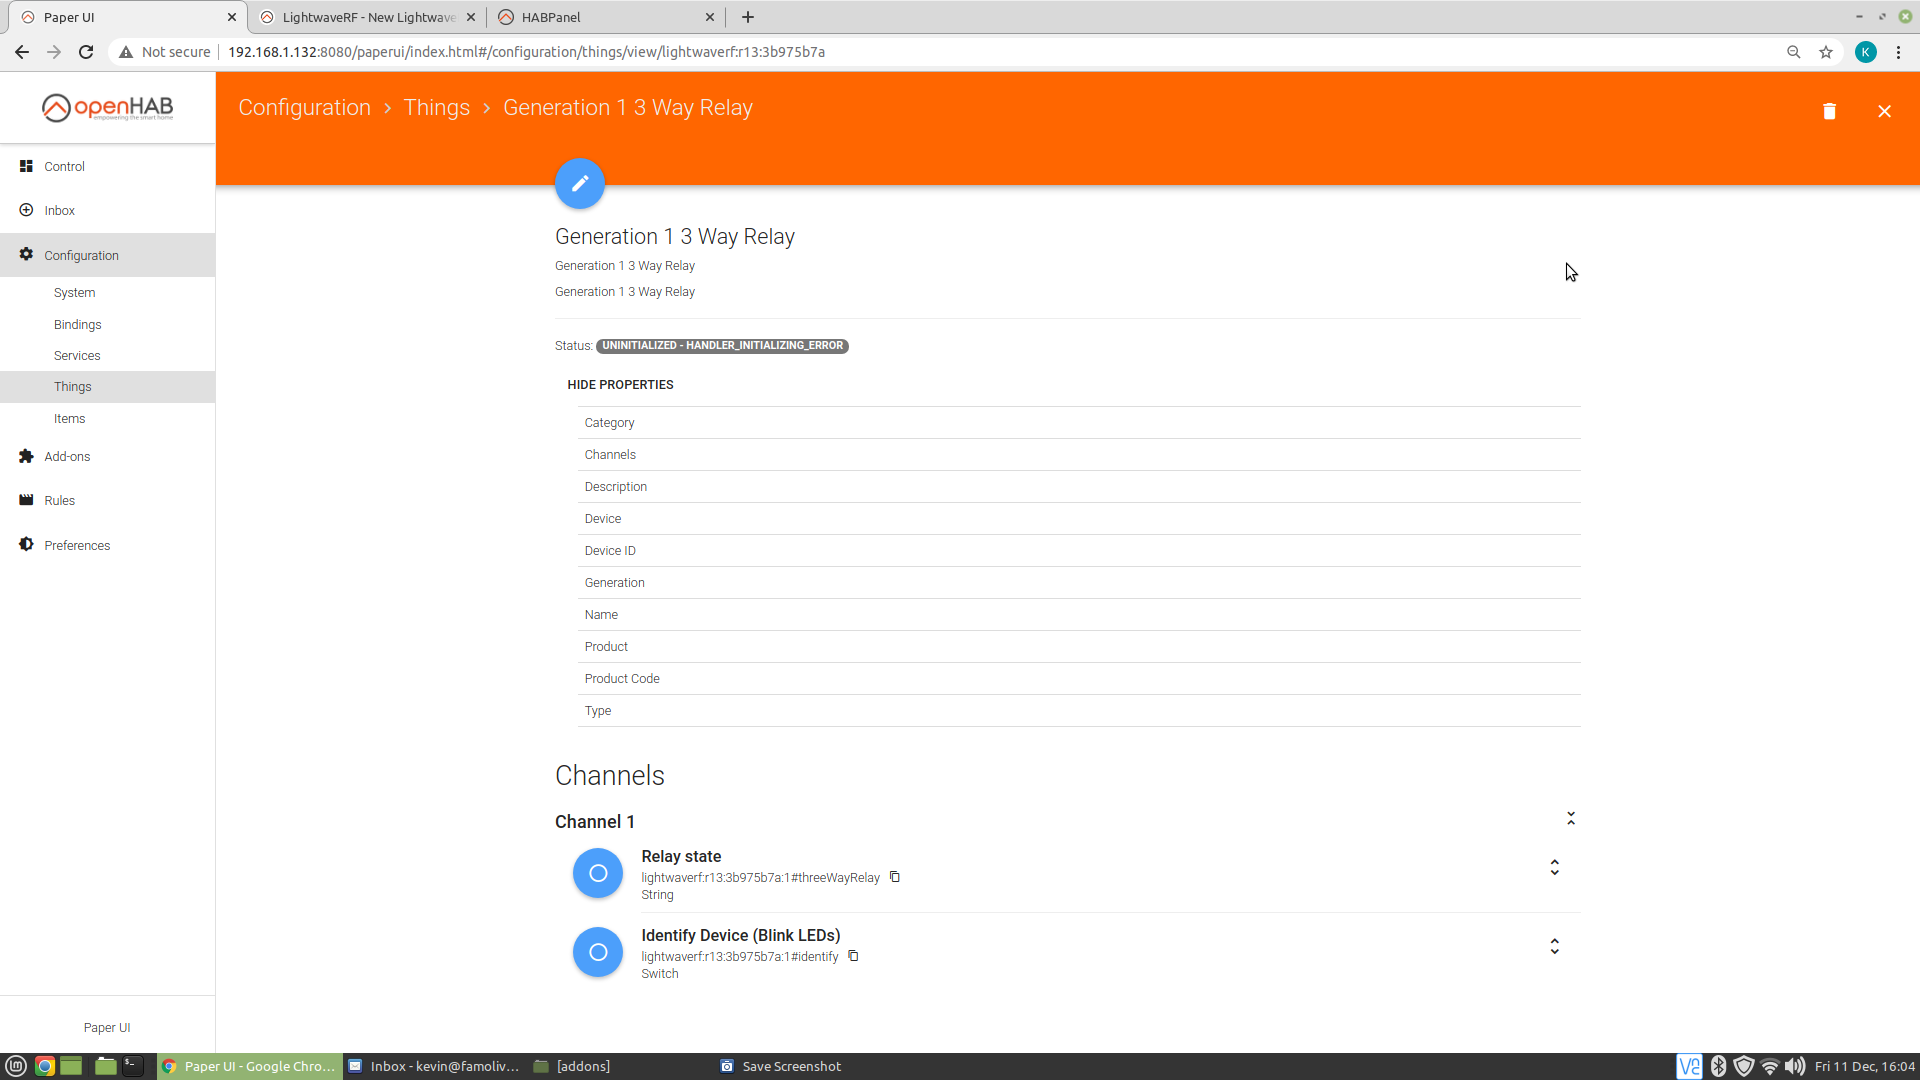Expand Relay state channel details
The height and width of the screenshot is (1080, 1920).
click(1554, 867)
